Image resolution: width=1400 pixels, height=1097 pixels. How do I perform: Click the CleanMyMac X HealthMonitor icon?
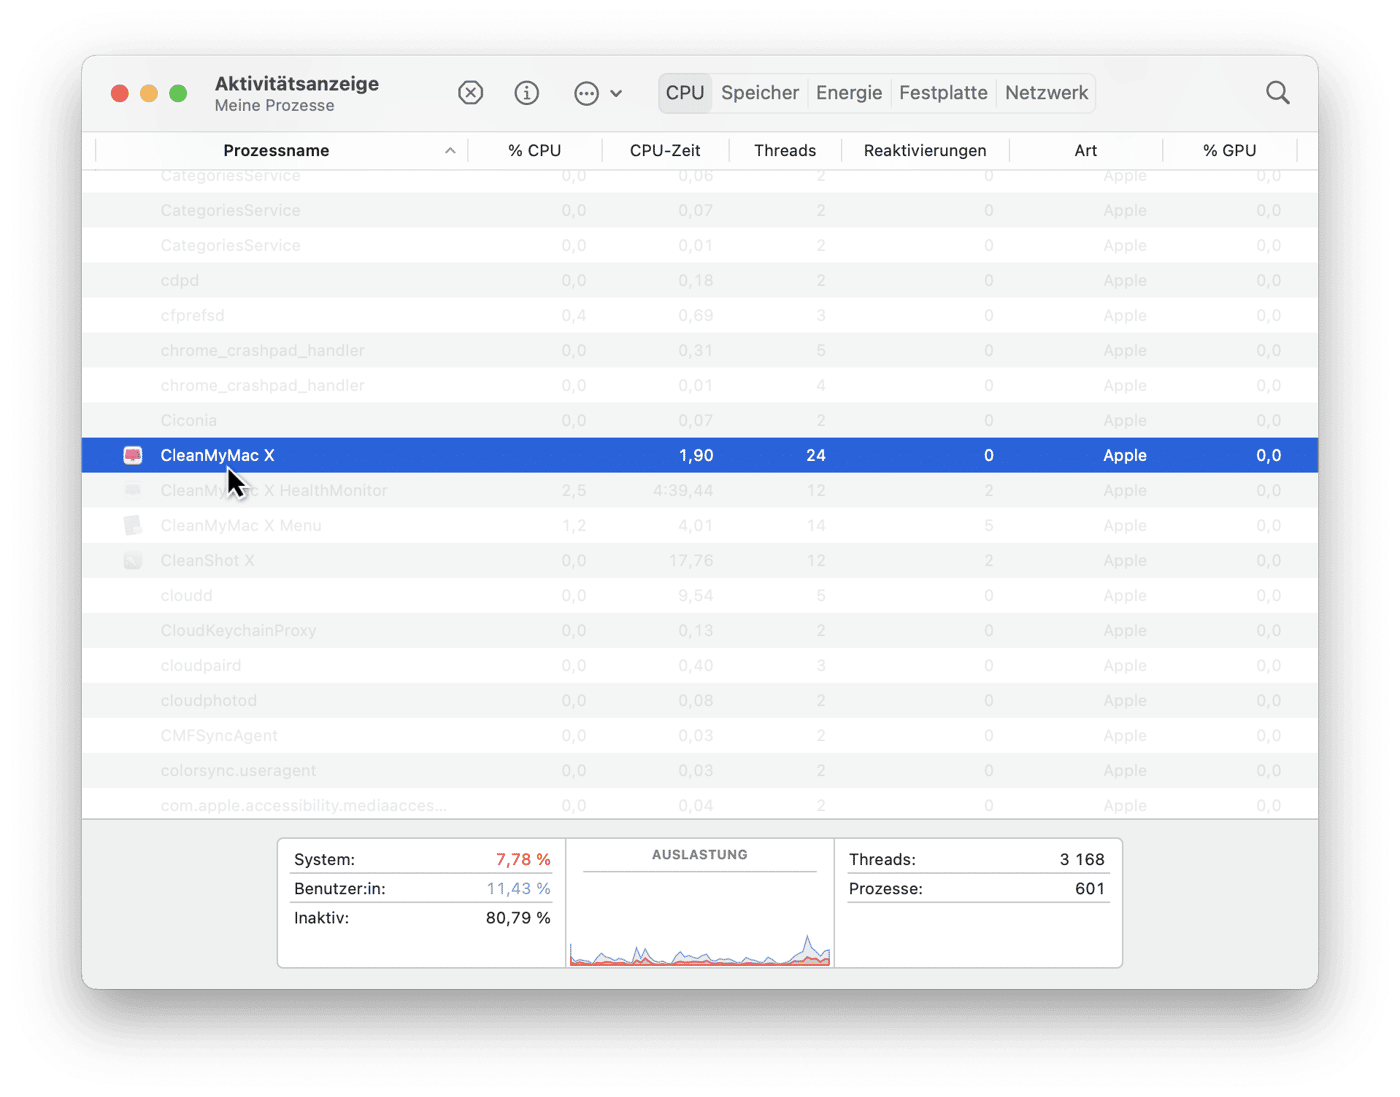[133, 490]
